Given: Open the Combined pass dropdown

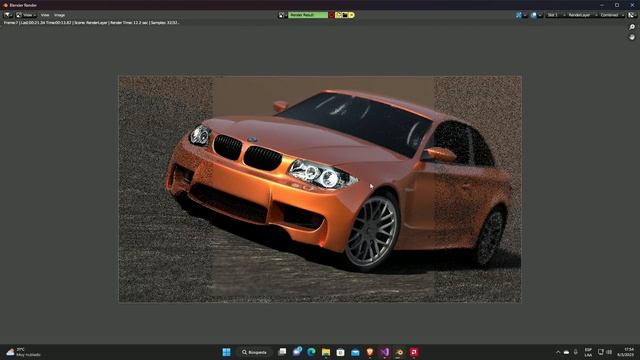Looking at the screenshot, I should tap(612, 15).
